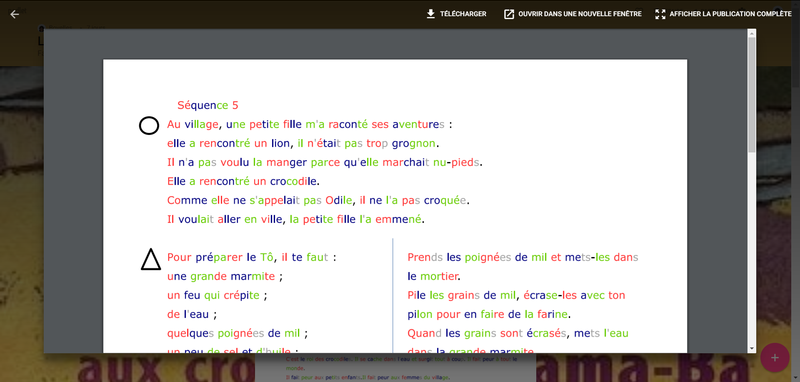Select AFFICHER LA PUBLICATION COMPLÈTE

click(x=731, y=14)
